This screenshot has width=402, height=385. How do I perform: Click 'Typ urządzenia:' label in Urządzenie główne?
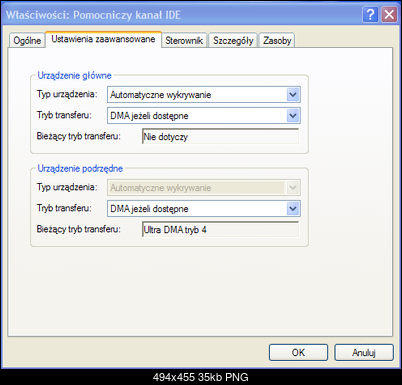[x=67, y=94]
